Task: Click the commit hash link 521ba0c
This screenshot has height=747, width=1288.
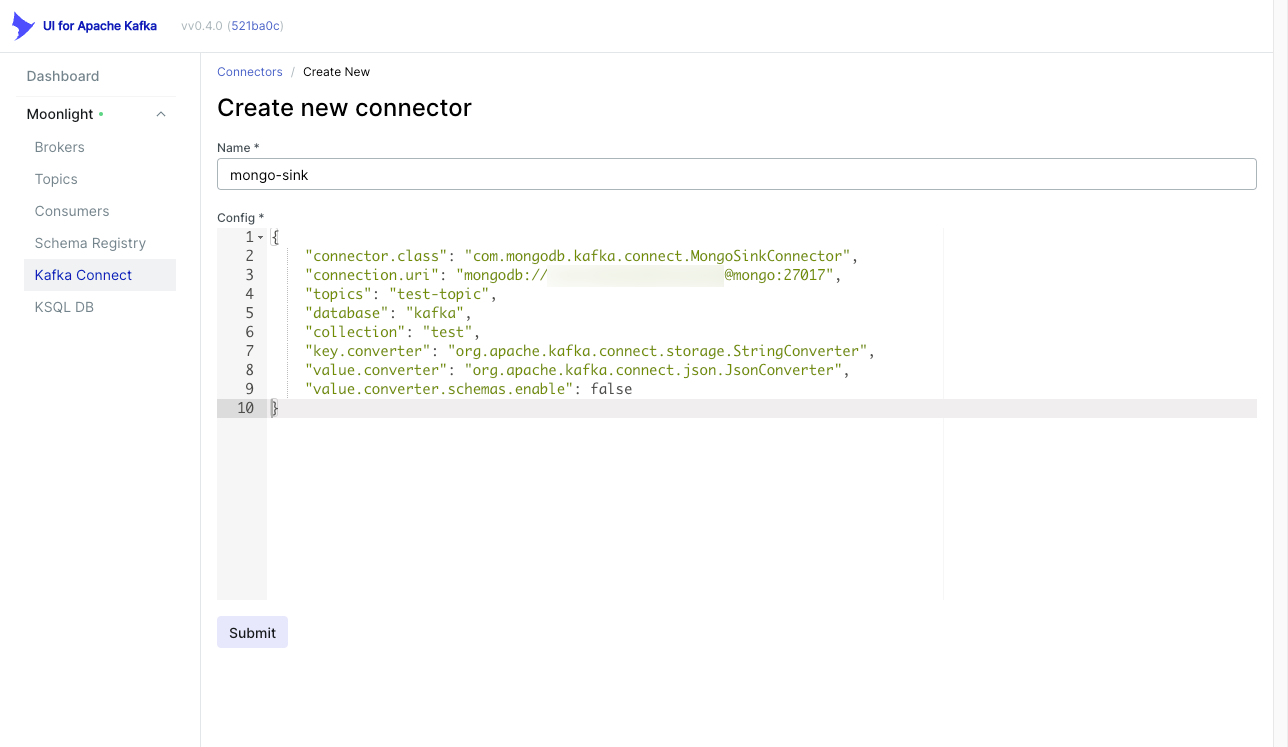Action: [x=256, y=26]
